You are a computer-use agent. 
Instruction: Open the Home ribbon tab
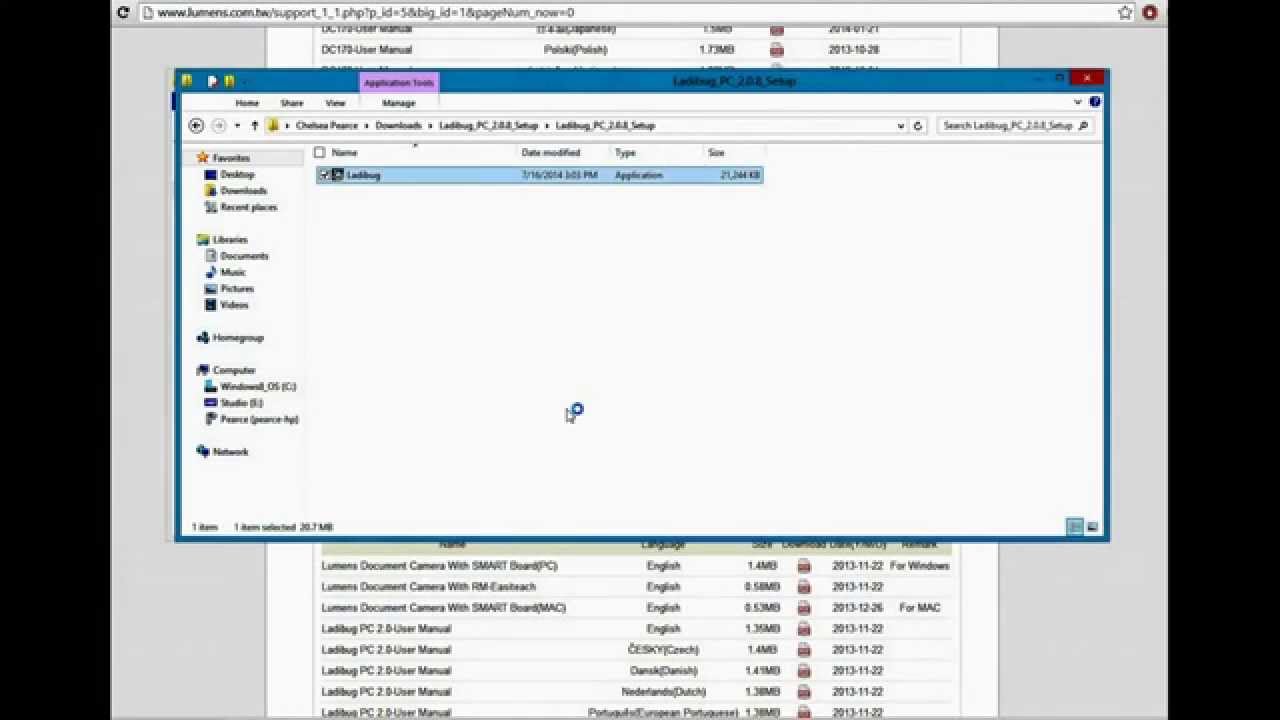(246, 103)
